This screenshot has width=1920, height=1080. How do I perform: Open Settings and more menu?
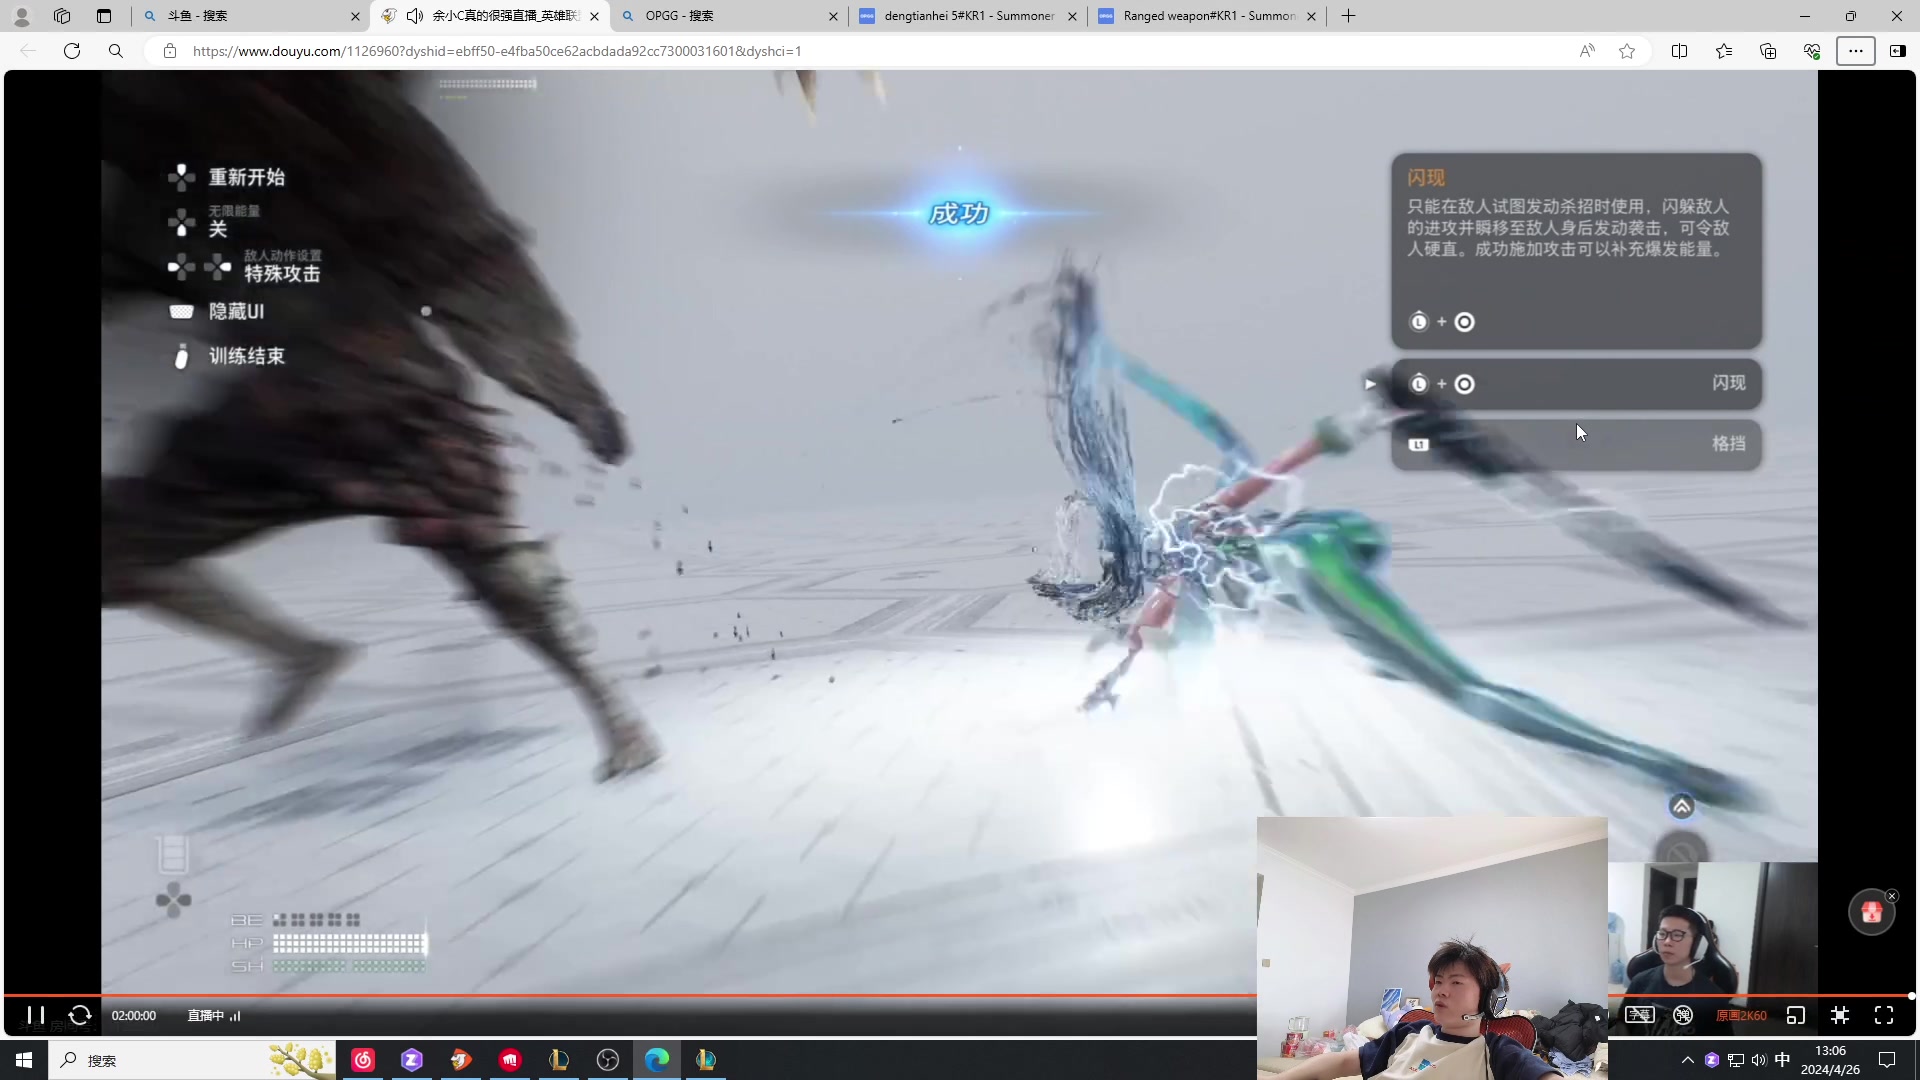[x=1856, y=51]
